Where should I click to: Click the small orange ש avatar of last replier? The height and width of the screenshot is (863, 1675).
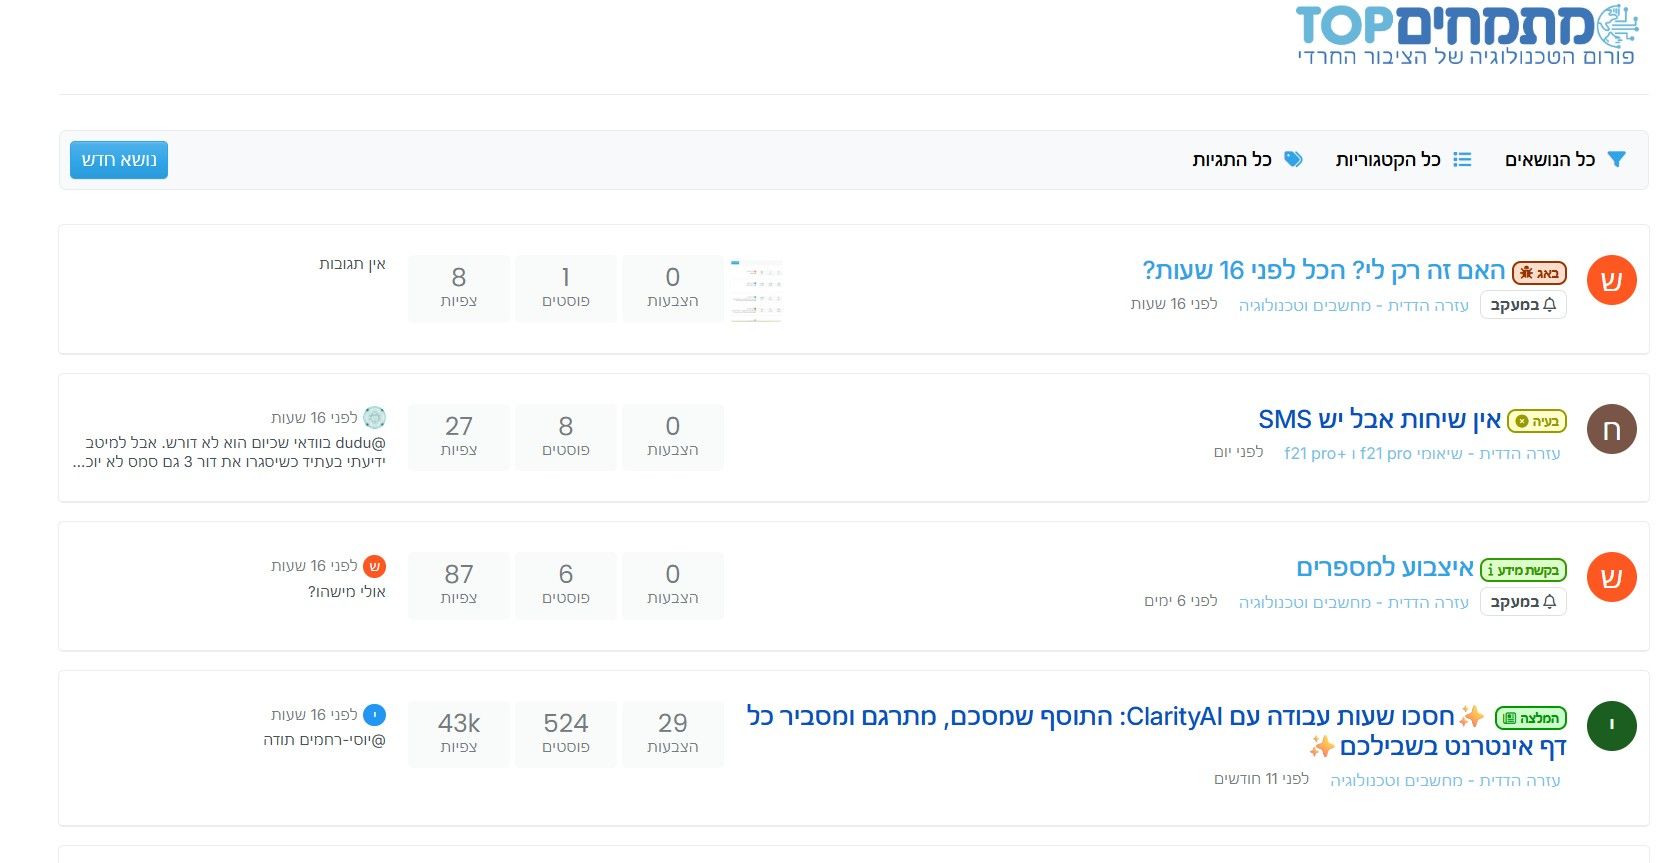click(x=374, y=566)
